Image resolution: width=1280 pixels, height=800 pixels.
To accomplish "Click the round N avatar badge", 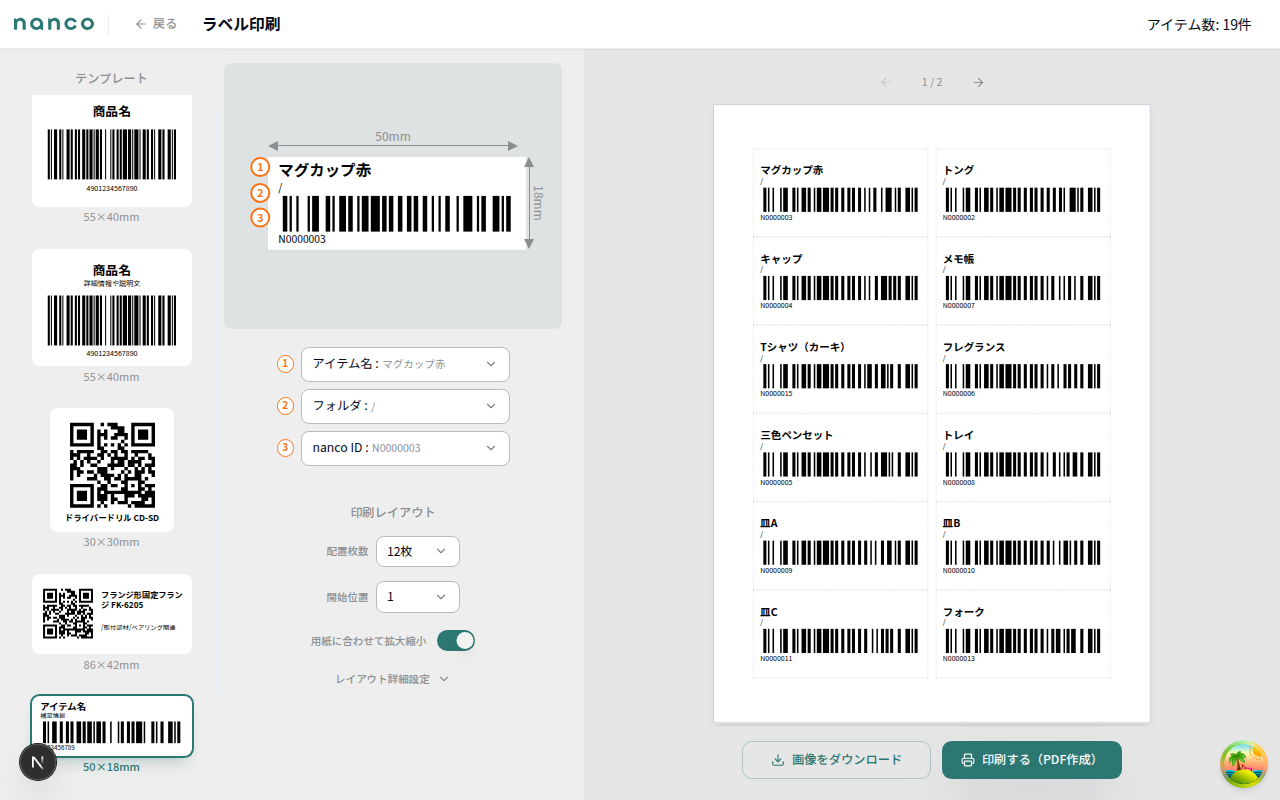I will [38, 762].
